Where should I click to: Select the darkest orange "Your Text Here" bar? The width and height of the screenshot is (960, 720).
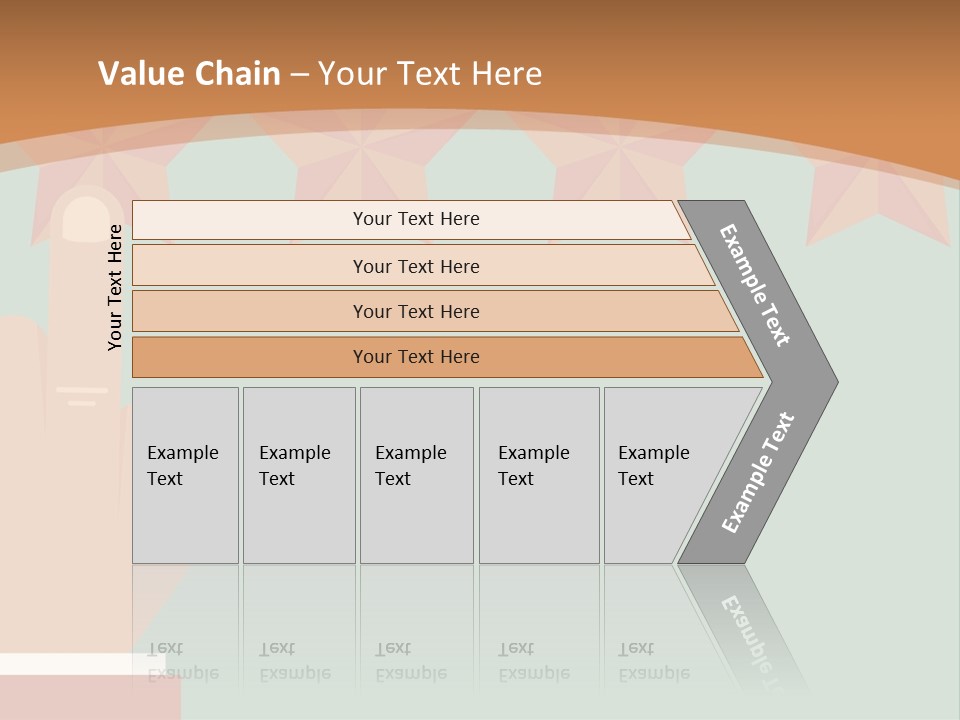[415, 357]
